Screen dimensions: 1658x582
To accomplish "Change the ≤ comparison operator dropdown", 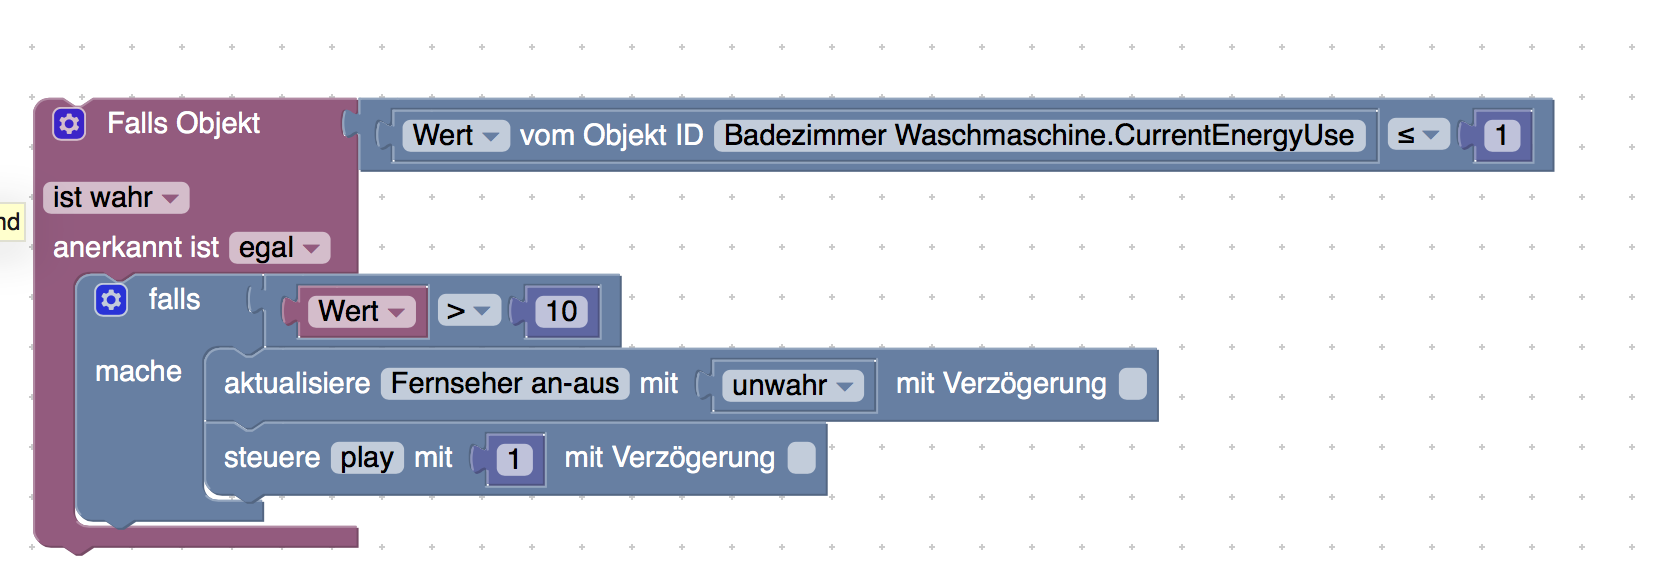I will tap(1419, 135).
